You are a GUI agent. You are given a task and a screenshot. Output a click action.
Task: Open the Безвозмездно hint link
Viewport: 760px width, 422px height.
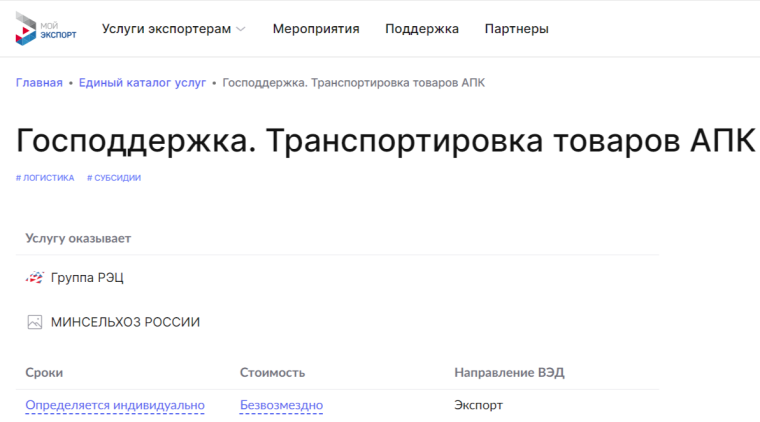point(282,405)
